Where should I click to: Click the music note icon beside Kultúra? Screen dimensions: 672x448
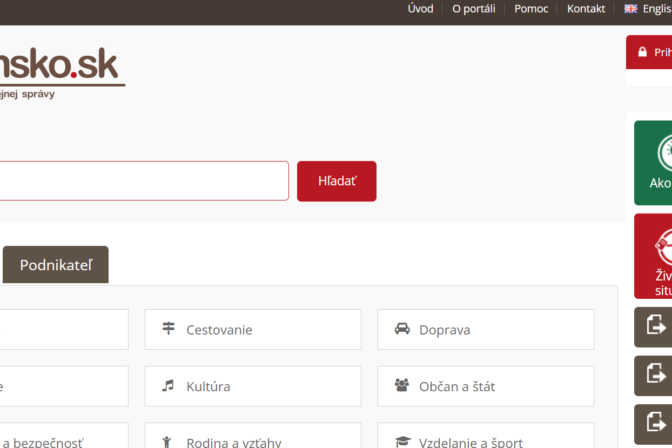[168, 386]
